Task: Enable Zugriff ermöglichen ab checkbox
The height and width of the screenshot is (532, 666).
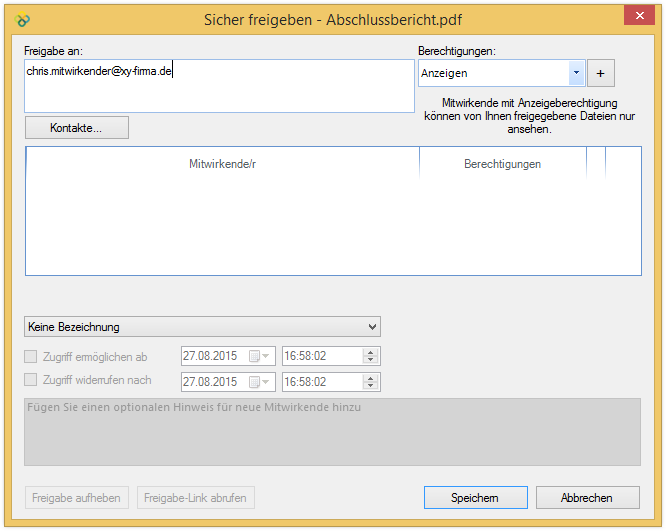Action: tap(31, 356)
